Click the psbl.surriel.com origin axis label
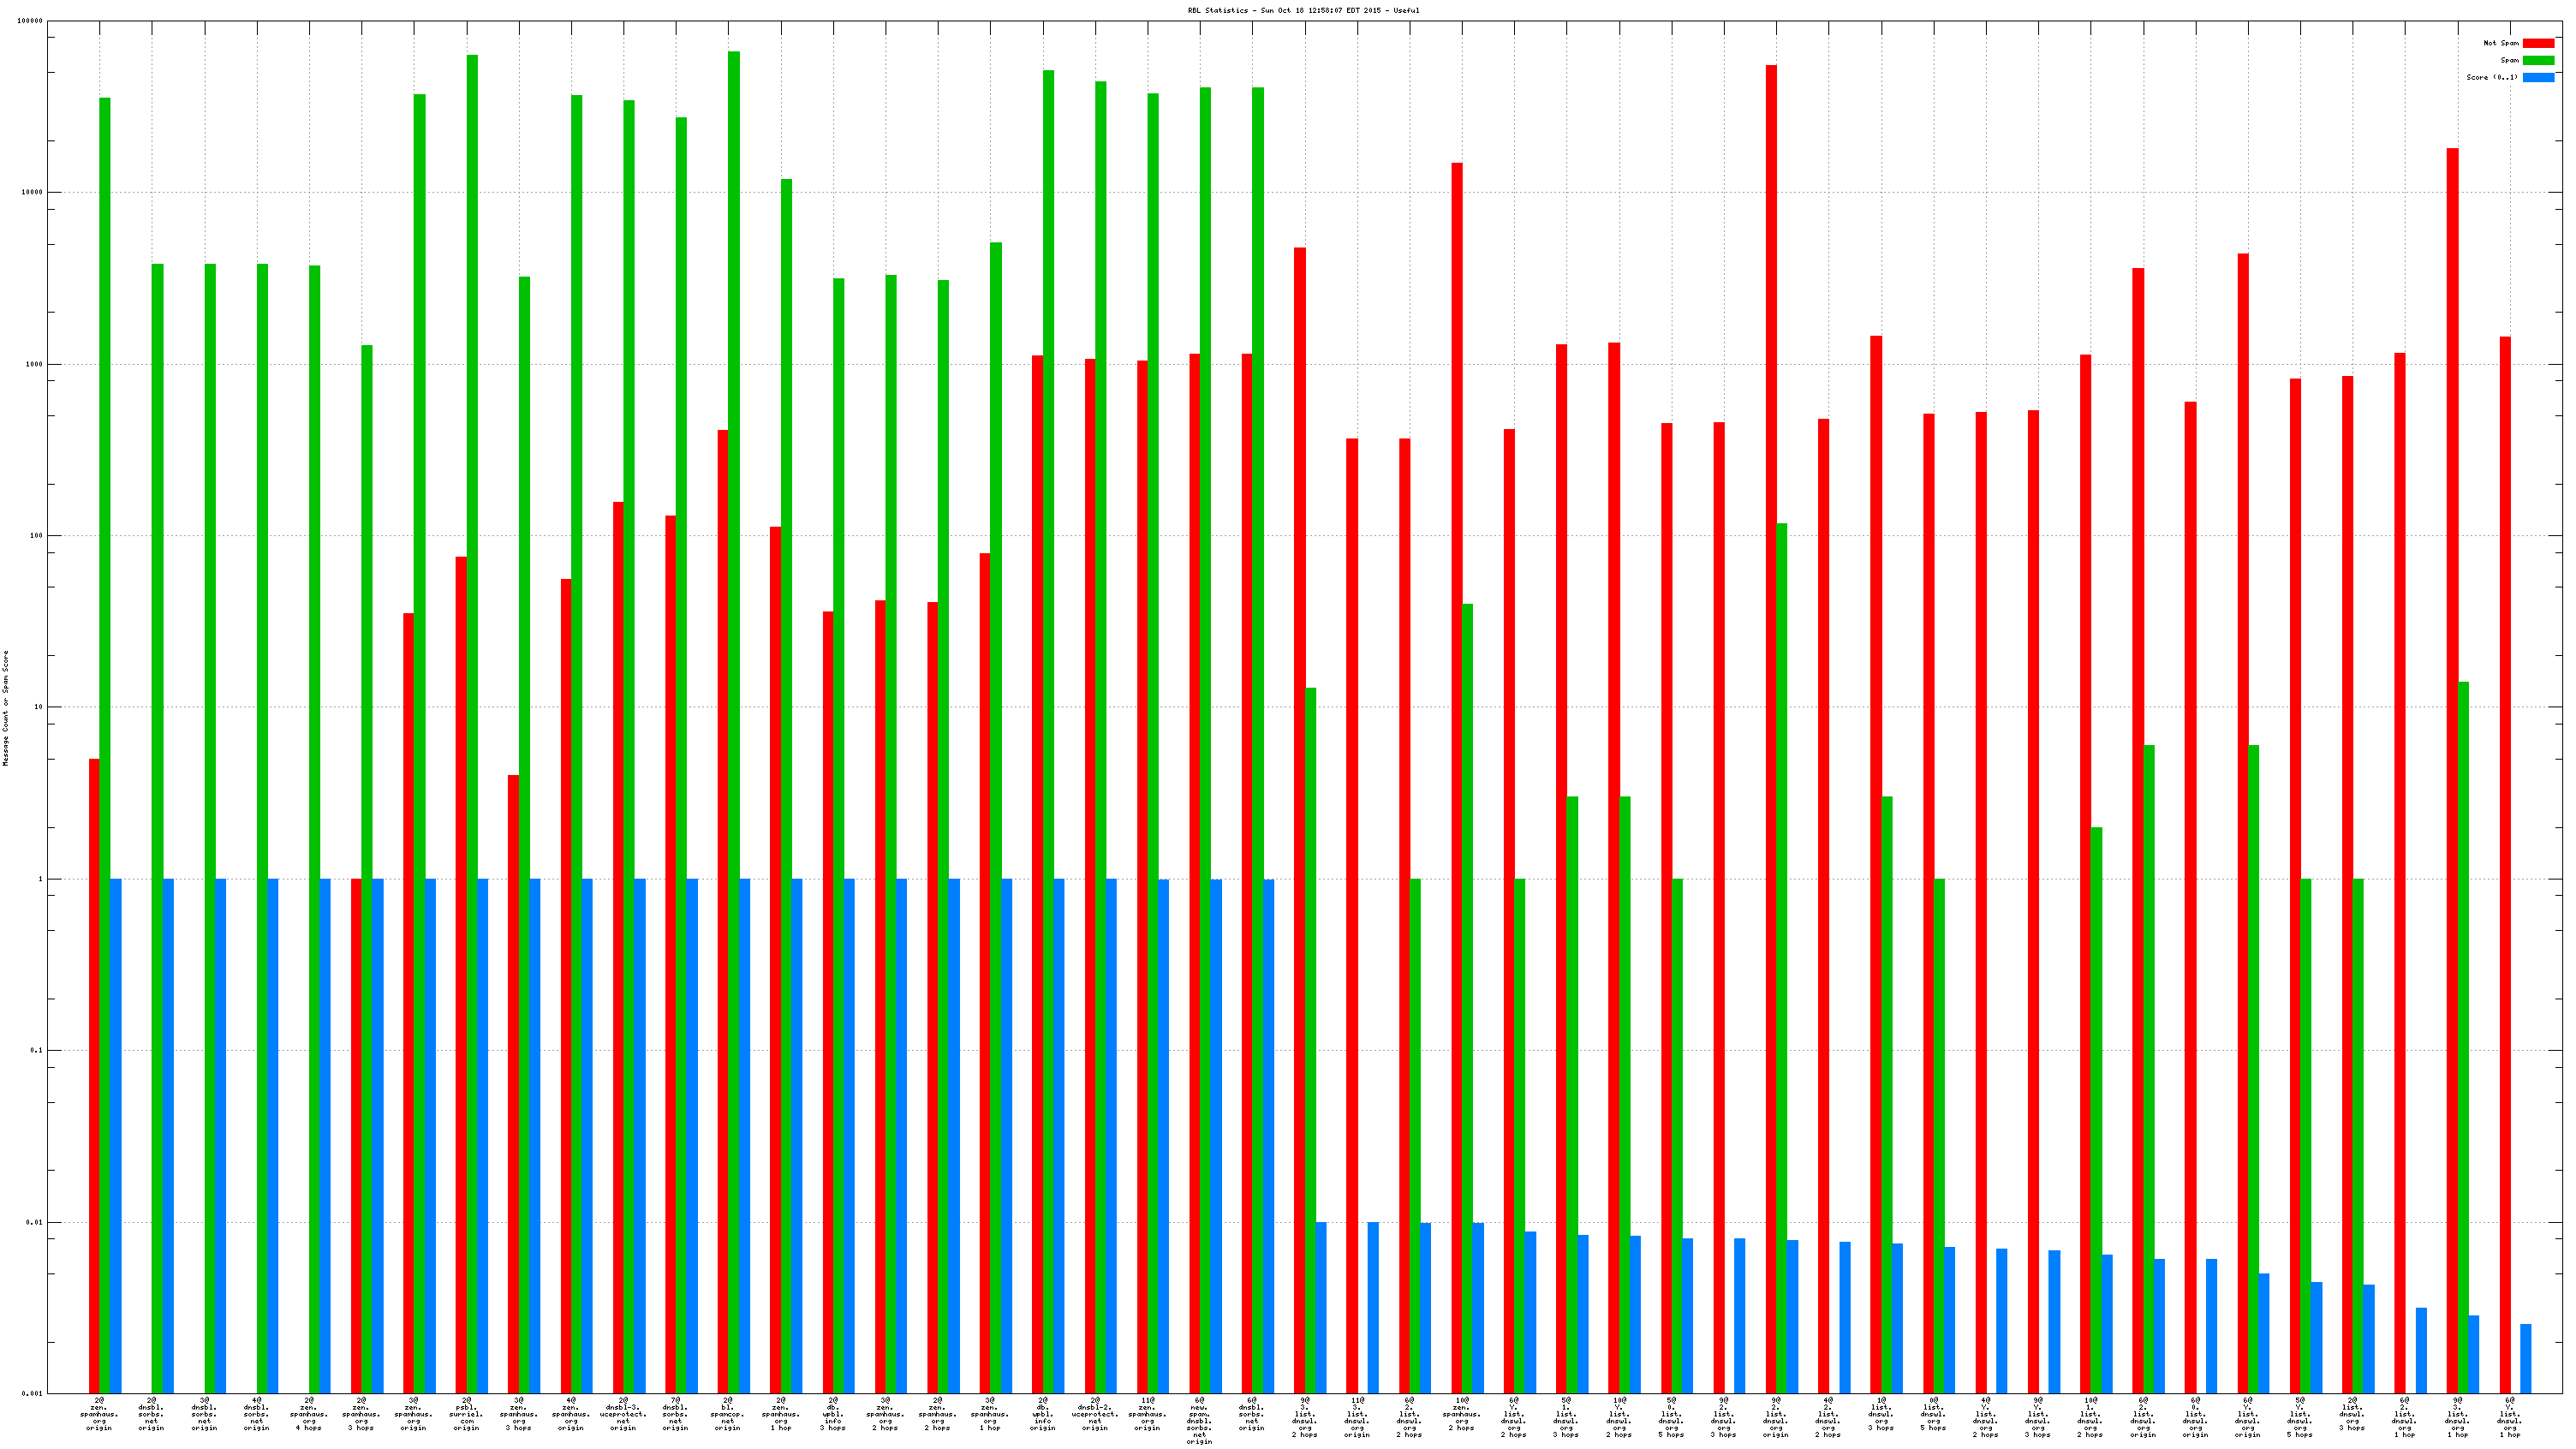 466,1413
